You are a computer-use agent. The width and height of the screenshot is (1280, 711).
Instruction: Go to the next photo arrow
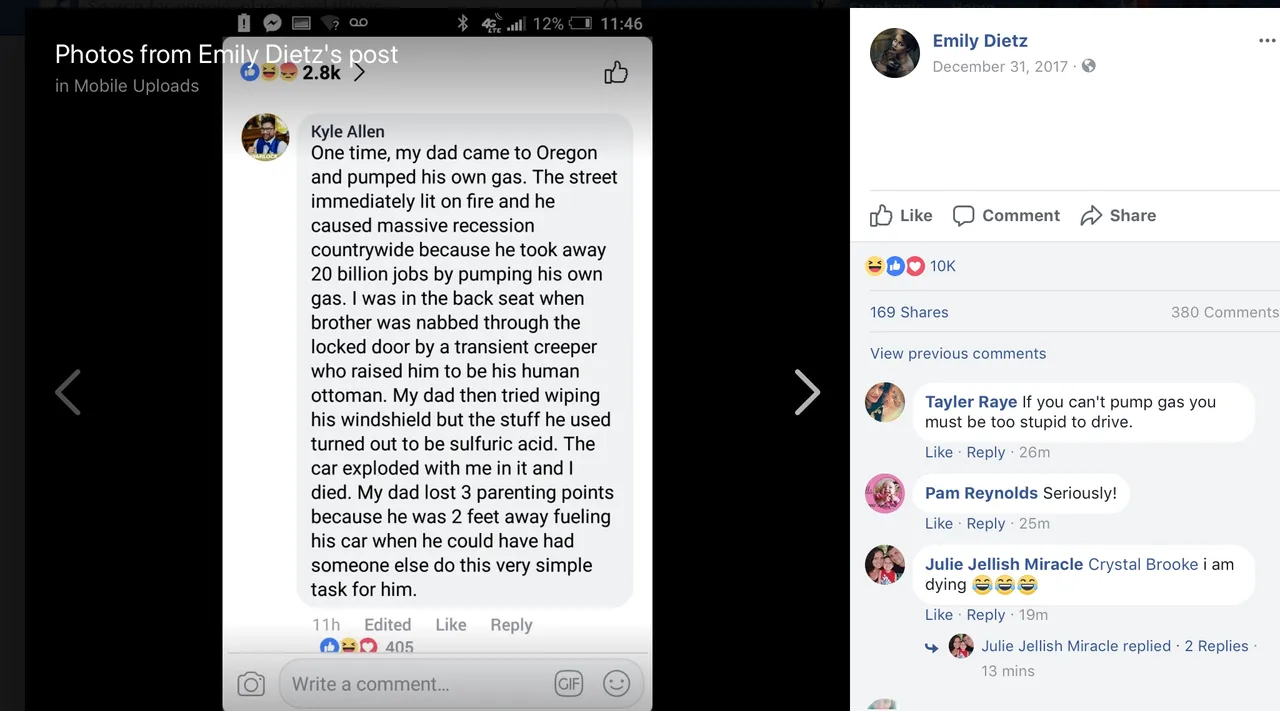click(x=807, y=392)
